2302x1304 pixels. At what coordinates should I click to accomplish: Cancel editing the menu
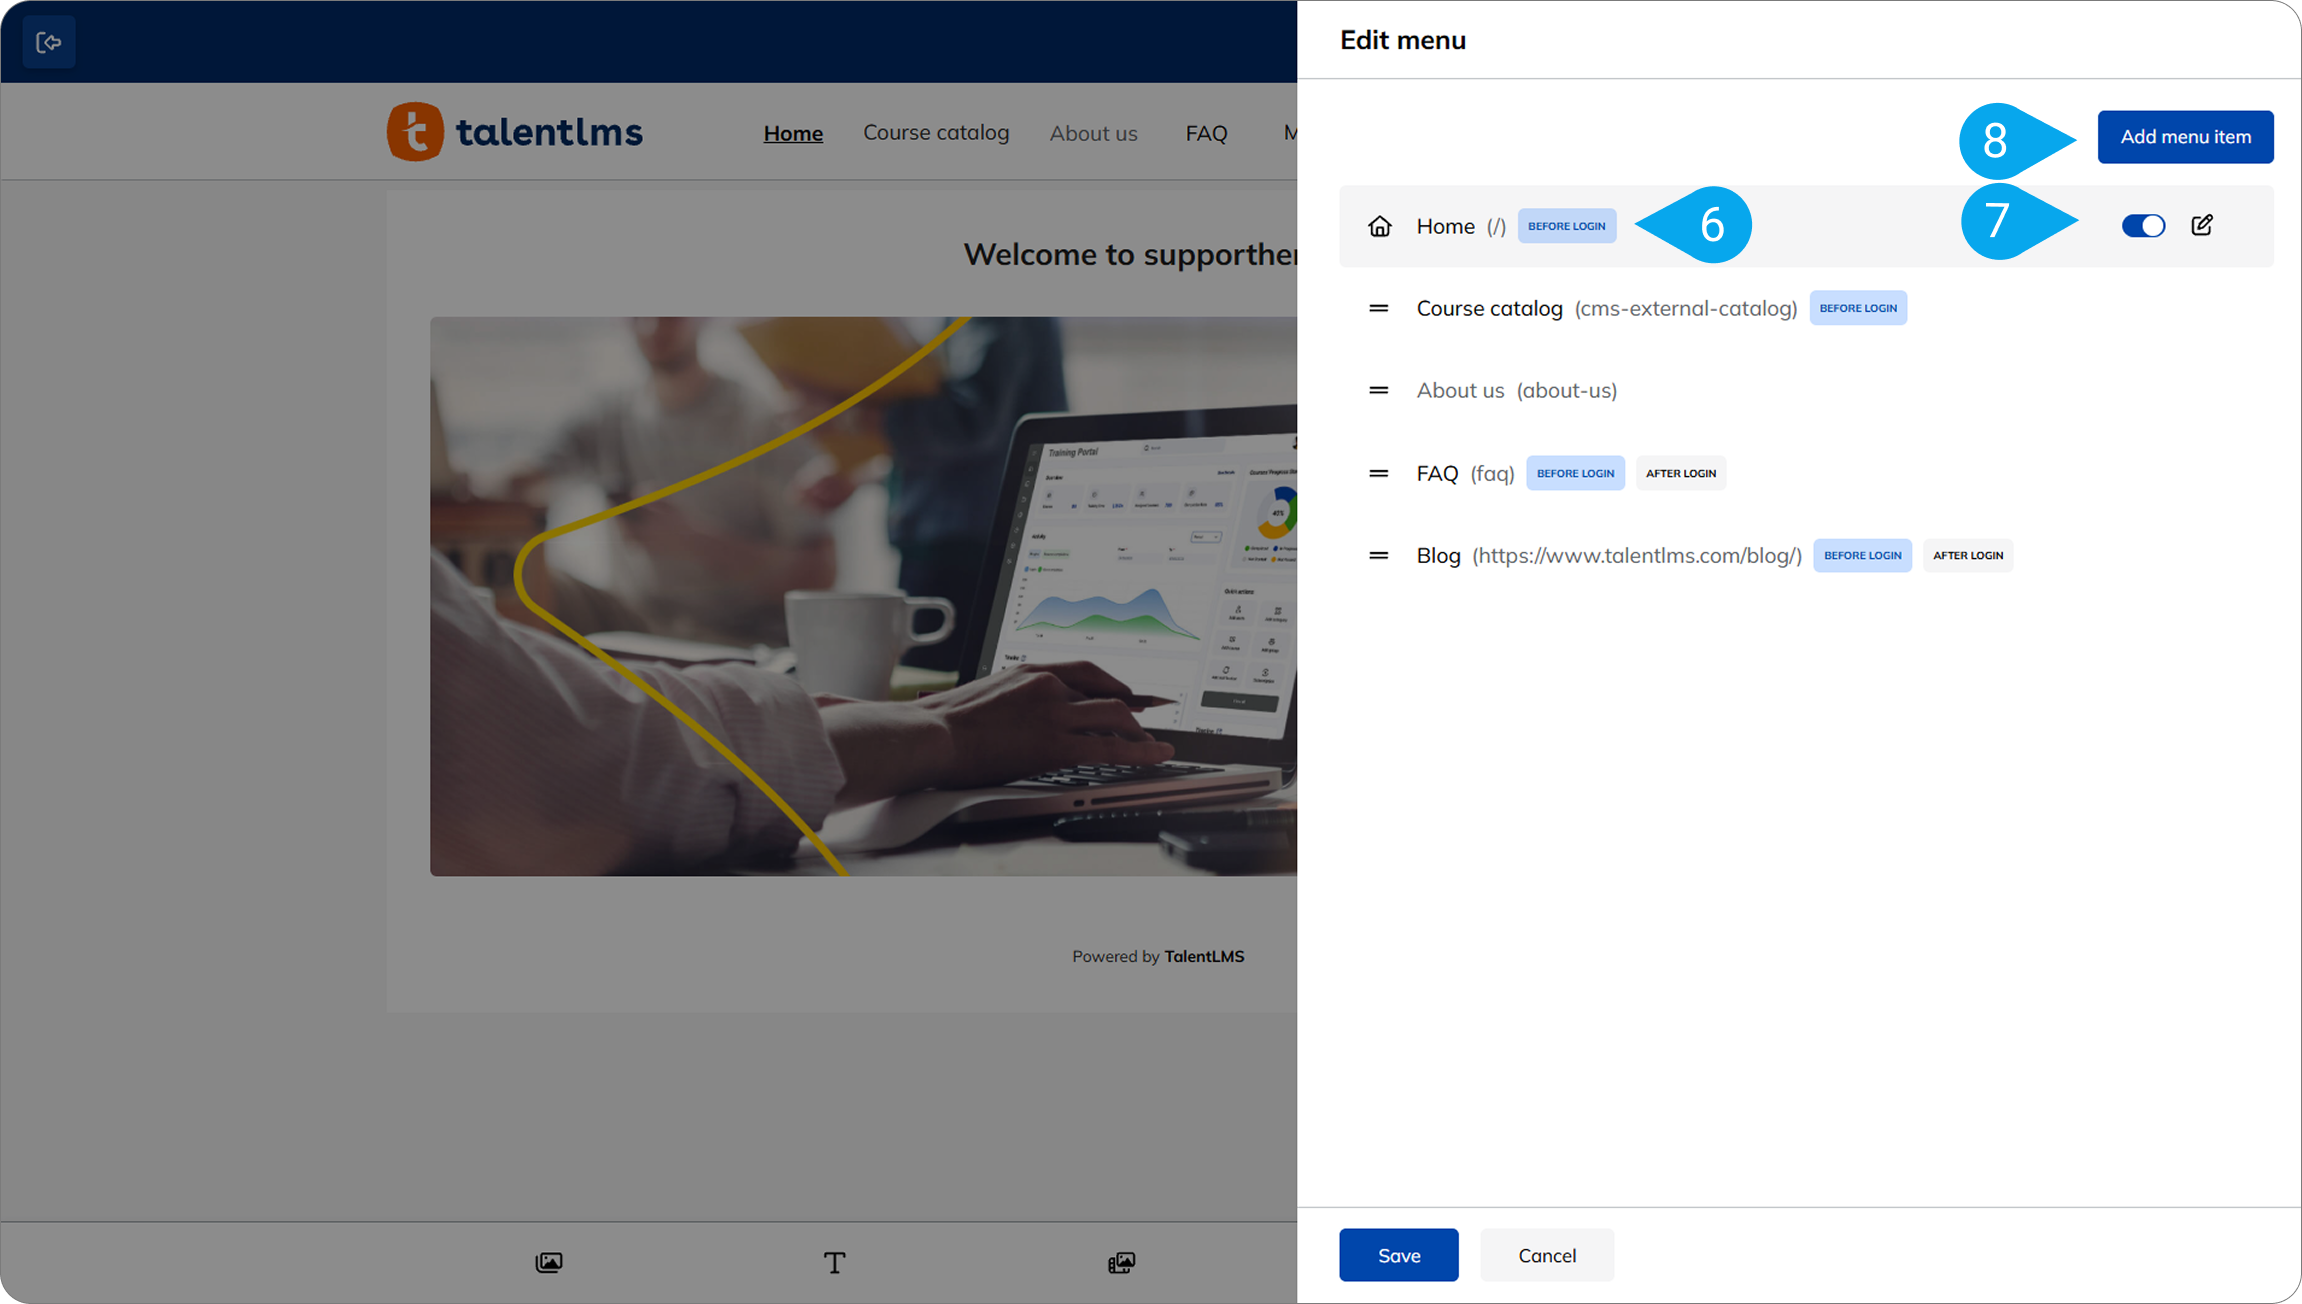[1546, 1255]
